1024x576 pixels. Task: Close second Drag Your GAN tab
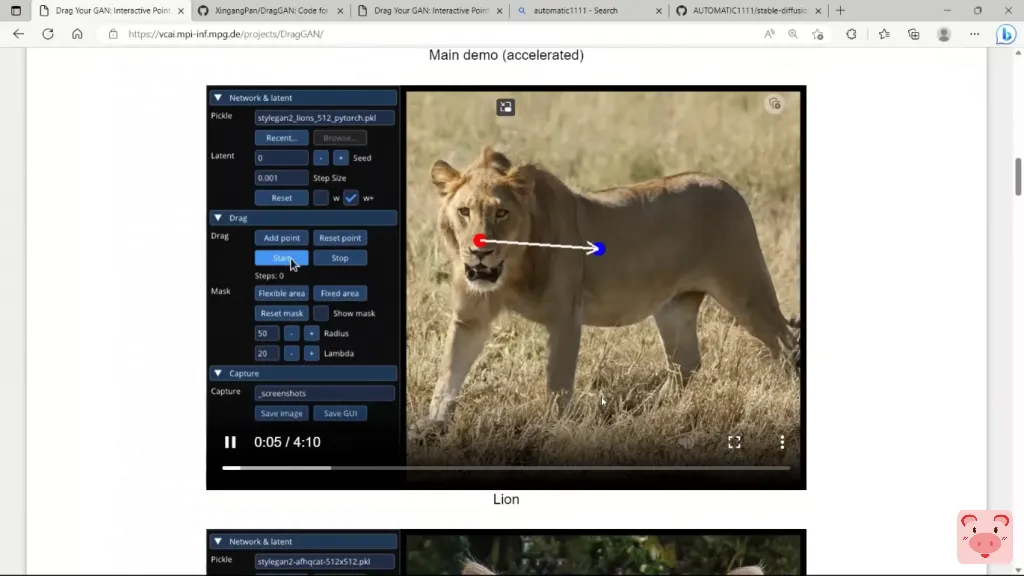500,10
